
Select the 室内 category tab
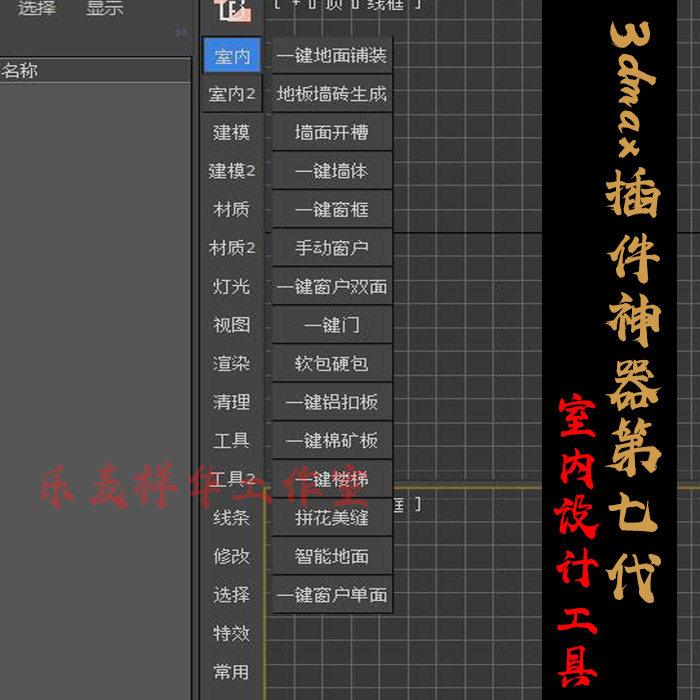click(232, 55)
